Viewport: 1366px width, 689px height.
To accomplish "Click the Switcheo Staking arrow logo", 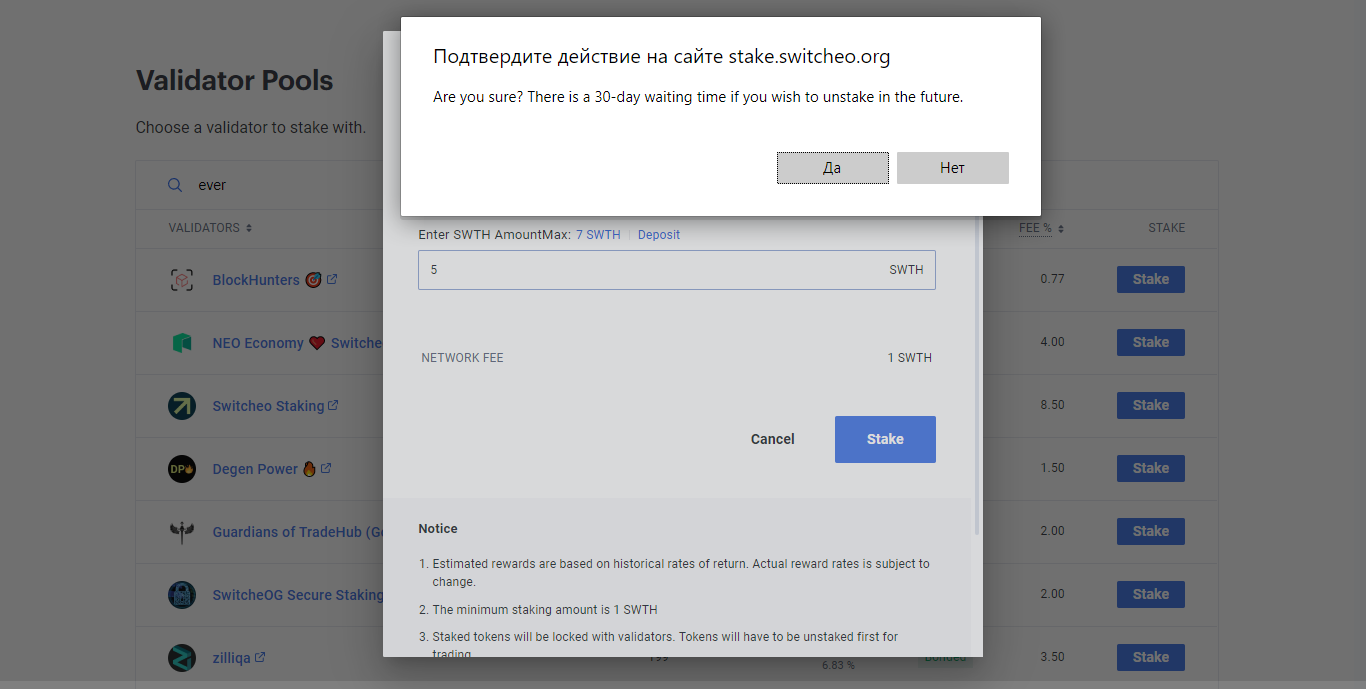I will [x=182, y=406].
